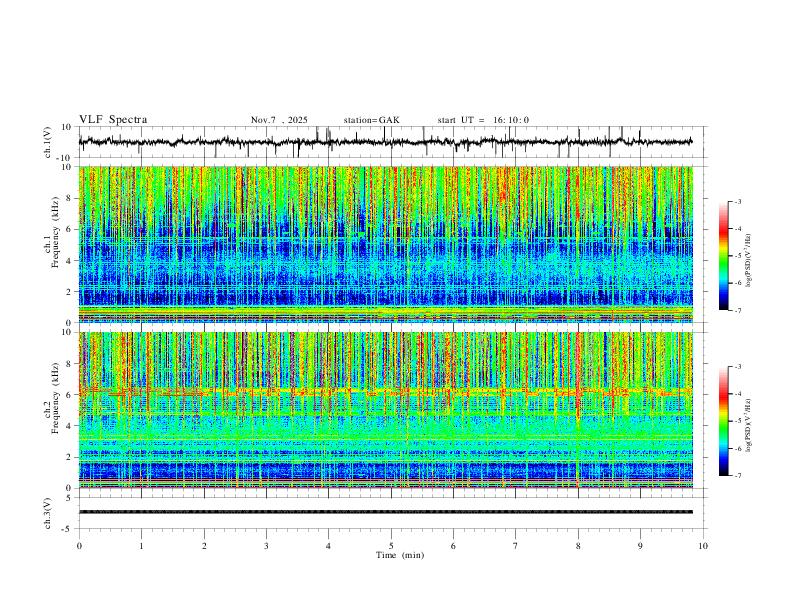Click the "-5" label on ch.1 color scale
The image size is (792, 612).
pos(738,256)
